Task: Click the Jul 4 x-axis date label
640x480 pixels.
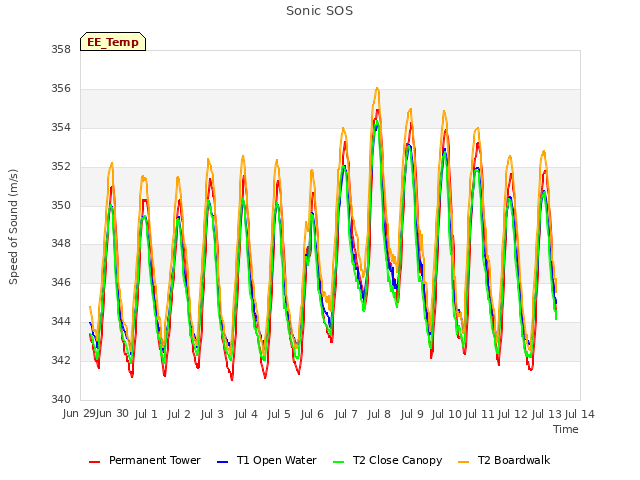Action: click(x=246, y=414)
